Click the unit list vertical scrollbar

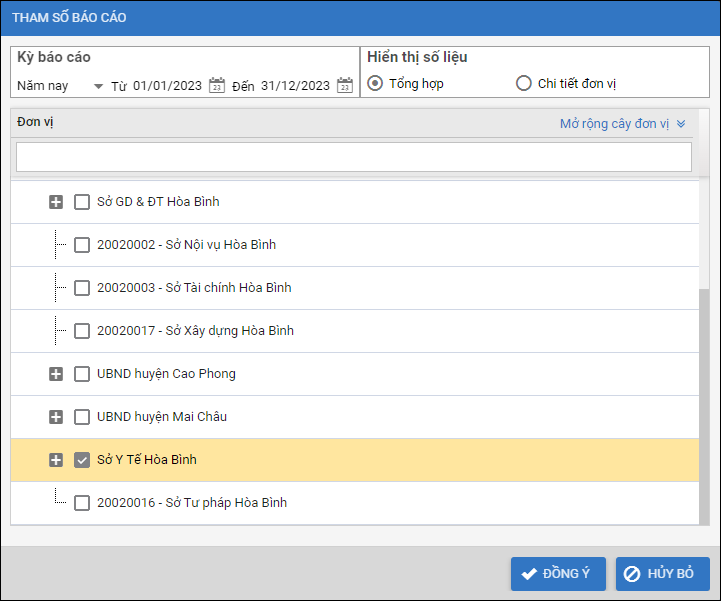(x=704, y=400)
